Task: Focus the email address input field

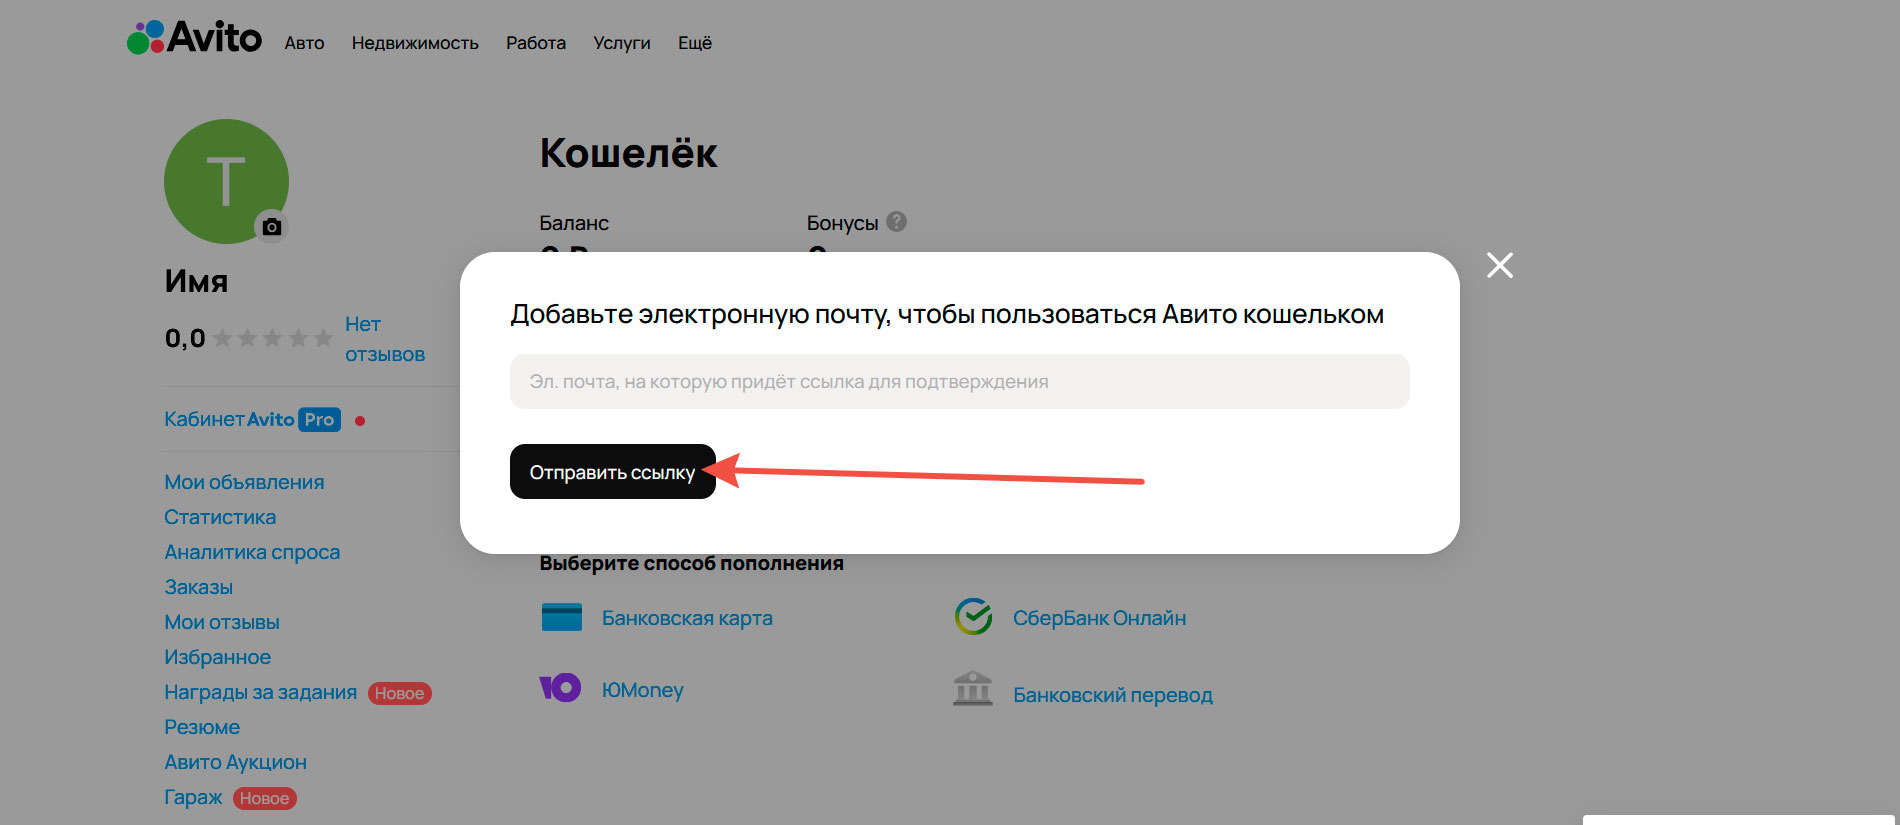Action: [960, 381]
